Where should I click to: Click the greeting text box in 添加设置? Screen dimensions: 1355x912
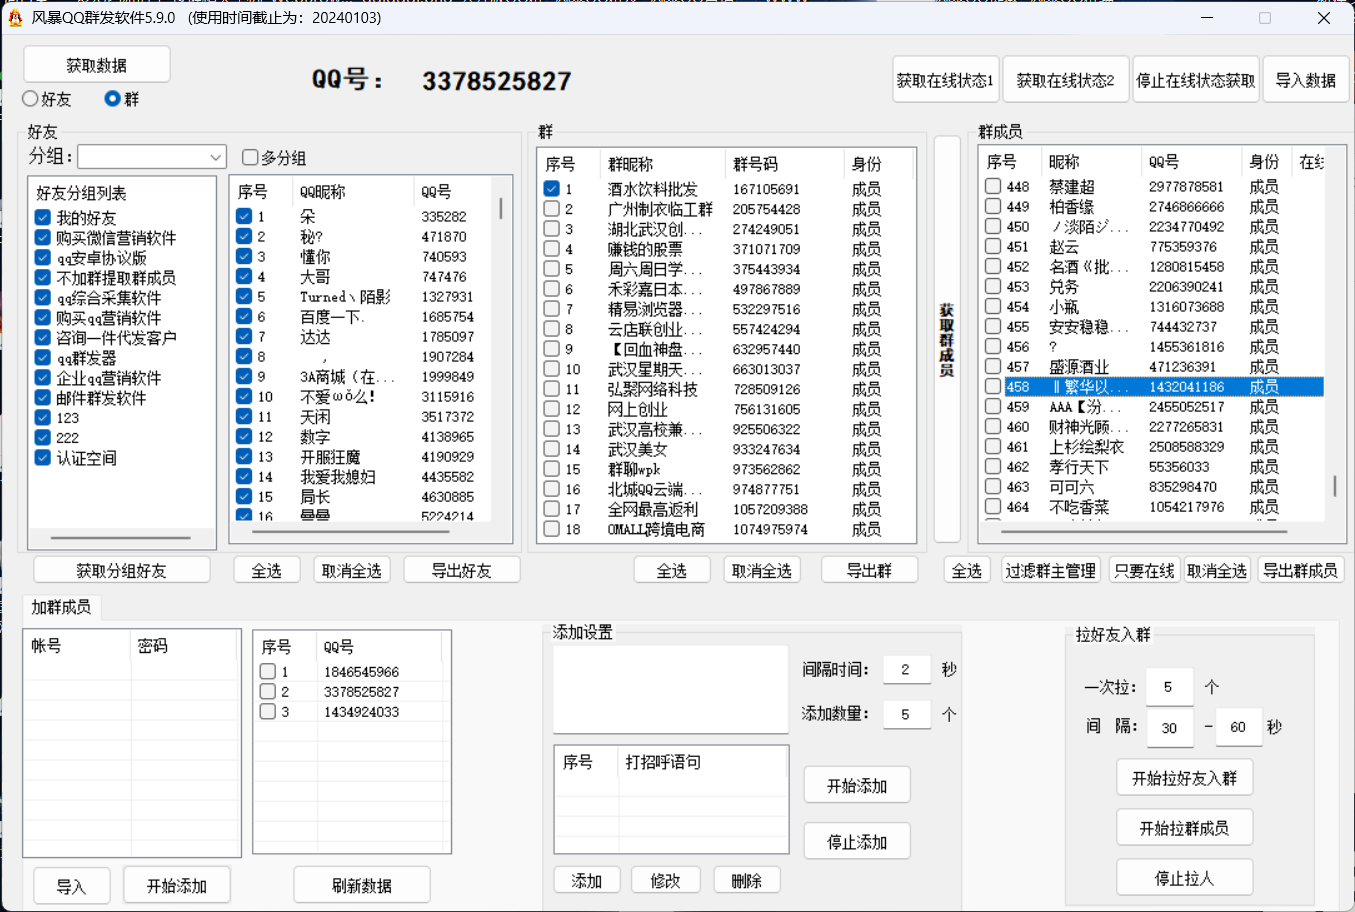(670, 690)
